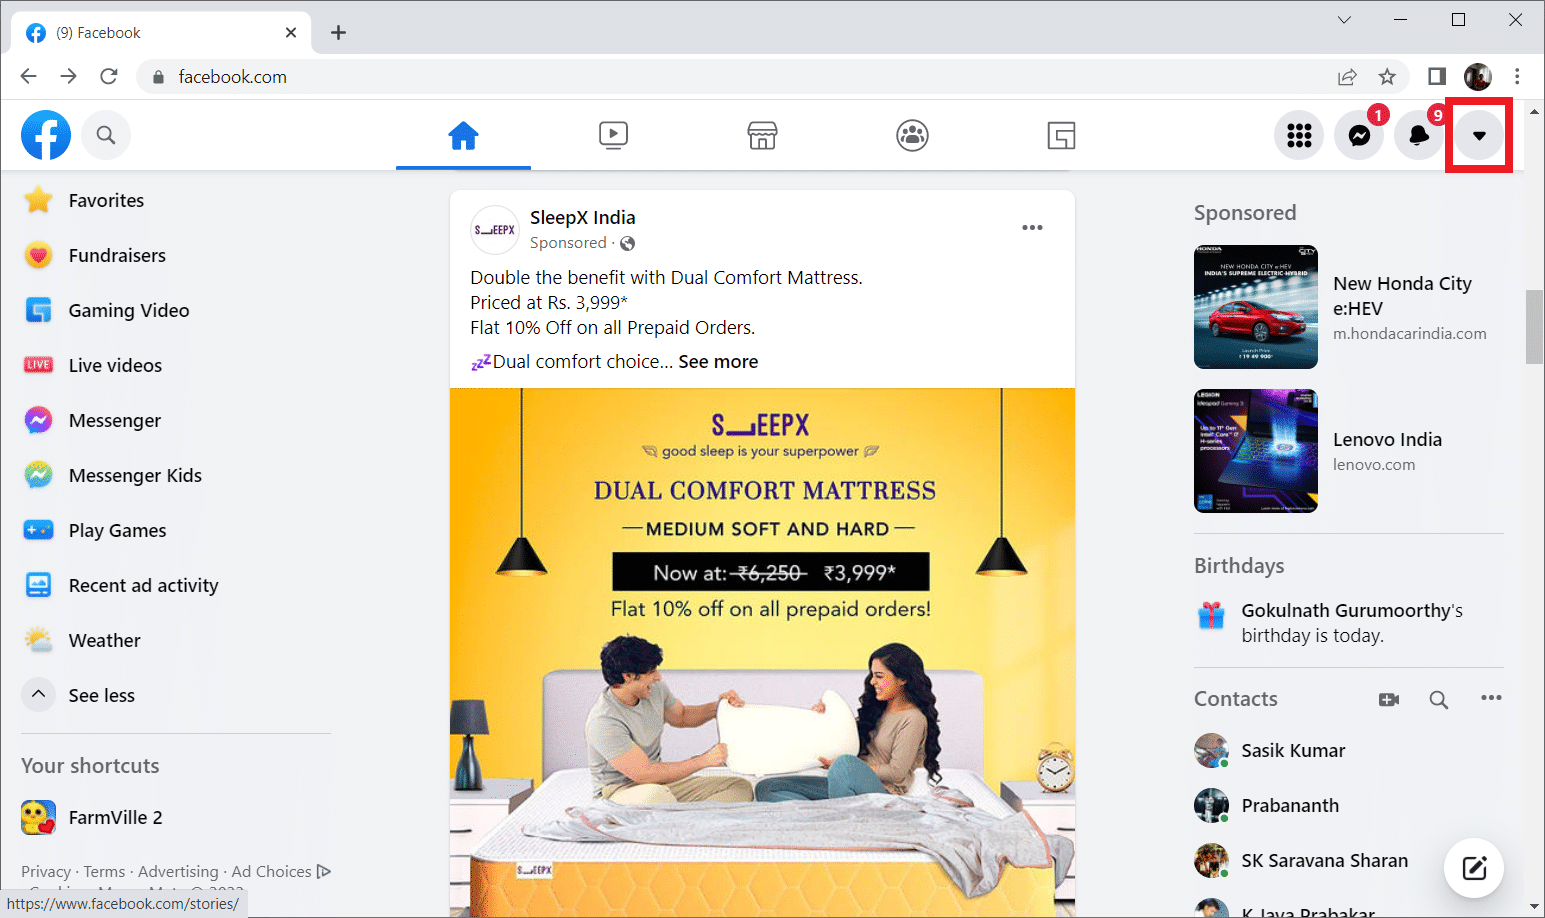Open the Watch video tab
This screenshot has height=918, width=1545.
(613, 135)
